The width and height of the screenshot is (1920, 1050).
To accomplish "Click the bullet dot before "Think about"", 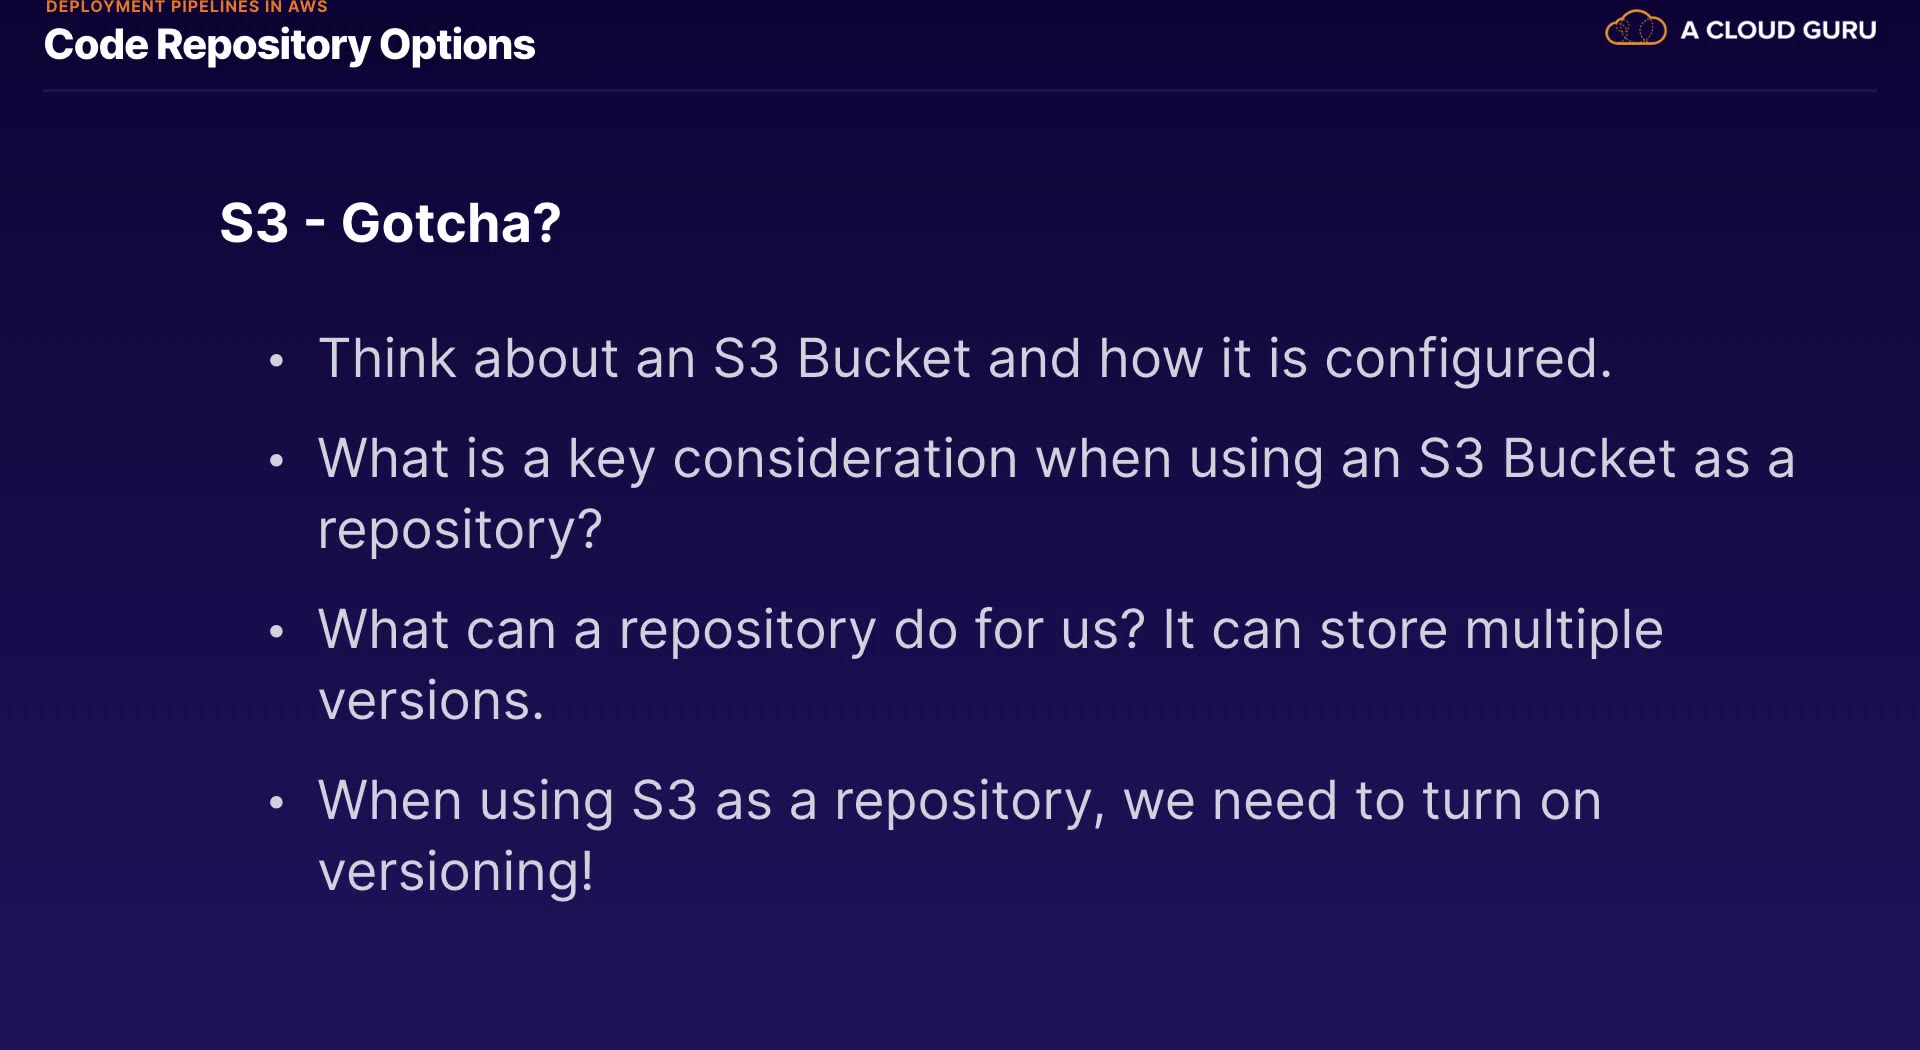I will click(277, 360).
